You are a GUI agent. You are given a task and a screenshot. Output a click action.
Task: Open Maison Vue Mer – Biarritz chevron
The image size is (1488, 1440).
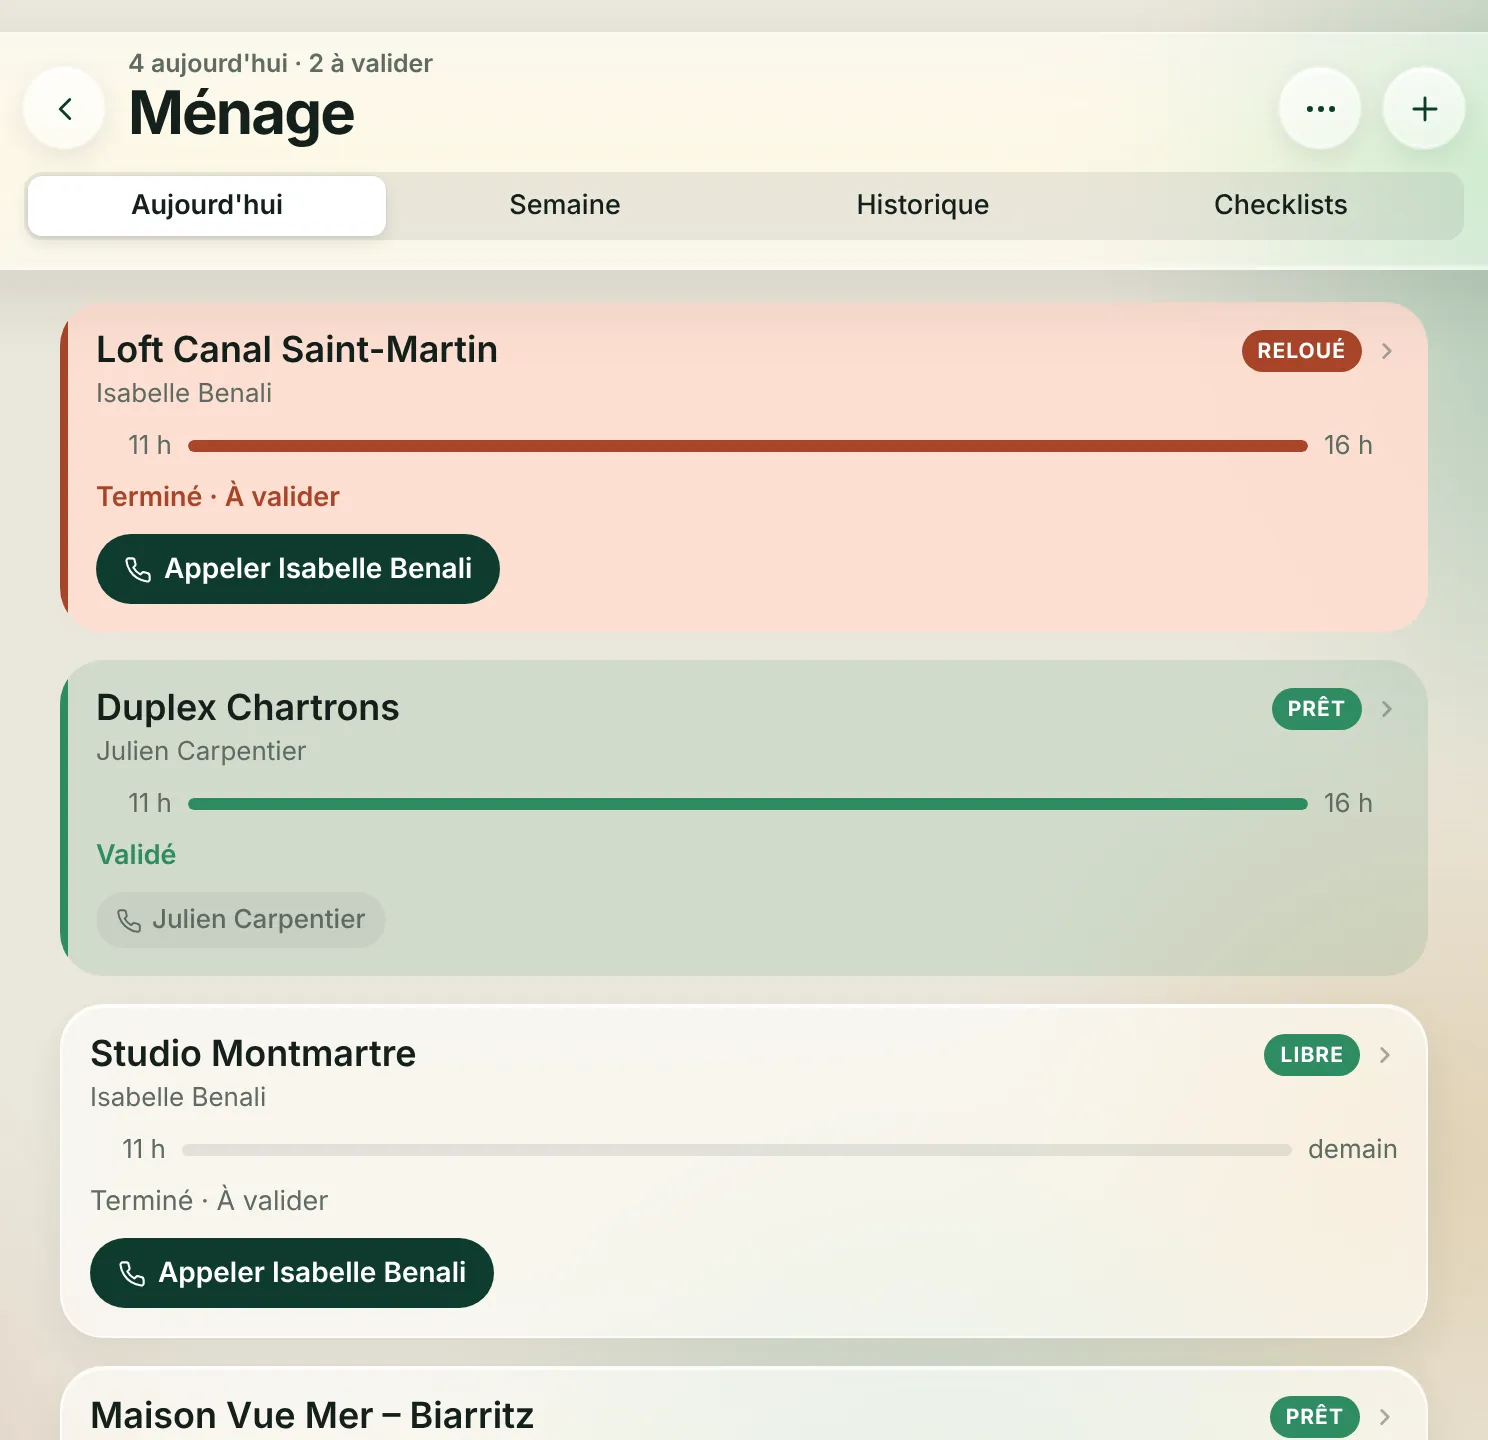pyautogui.click(x=1384, y=1417)
